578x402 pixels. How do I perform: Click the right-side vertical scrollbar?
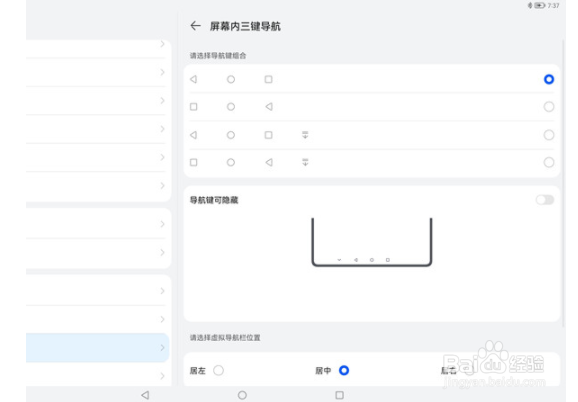point(563,183)
